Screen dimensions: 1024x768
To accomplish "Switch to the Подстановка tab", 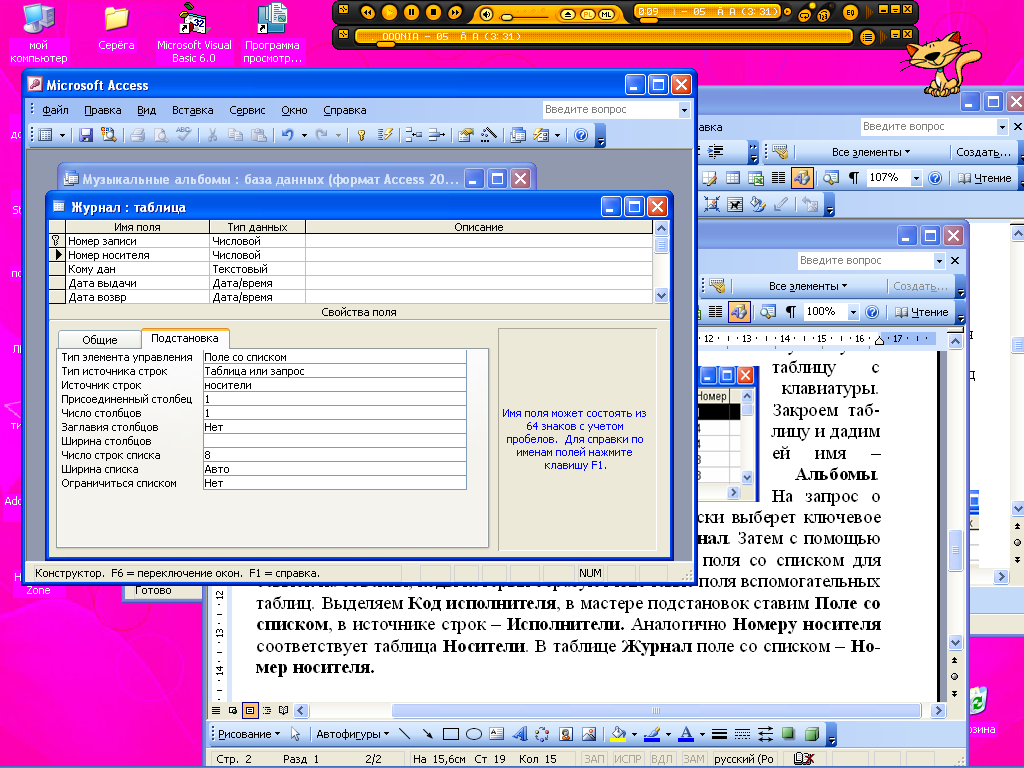I will click(x=185, y=338).
